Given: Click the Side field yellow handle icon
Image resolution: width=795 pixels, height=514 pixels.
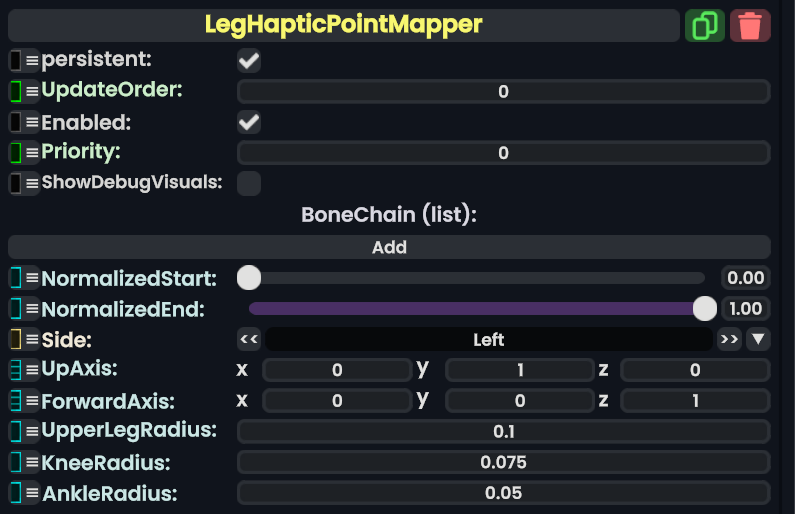Looking at the screenshot, I should (x=16, y=340).
